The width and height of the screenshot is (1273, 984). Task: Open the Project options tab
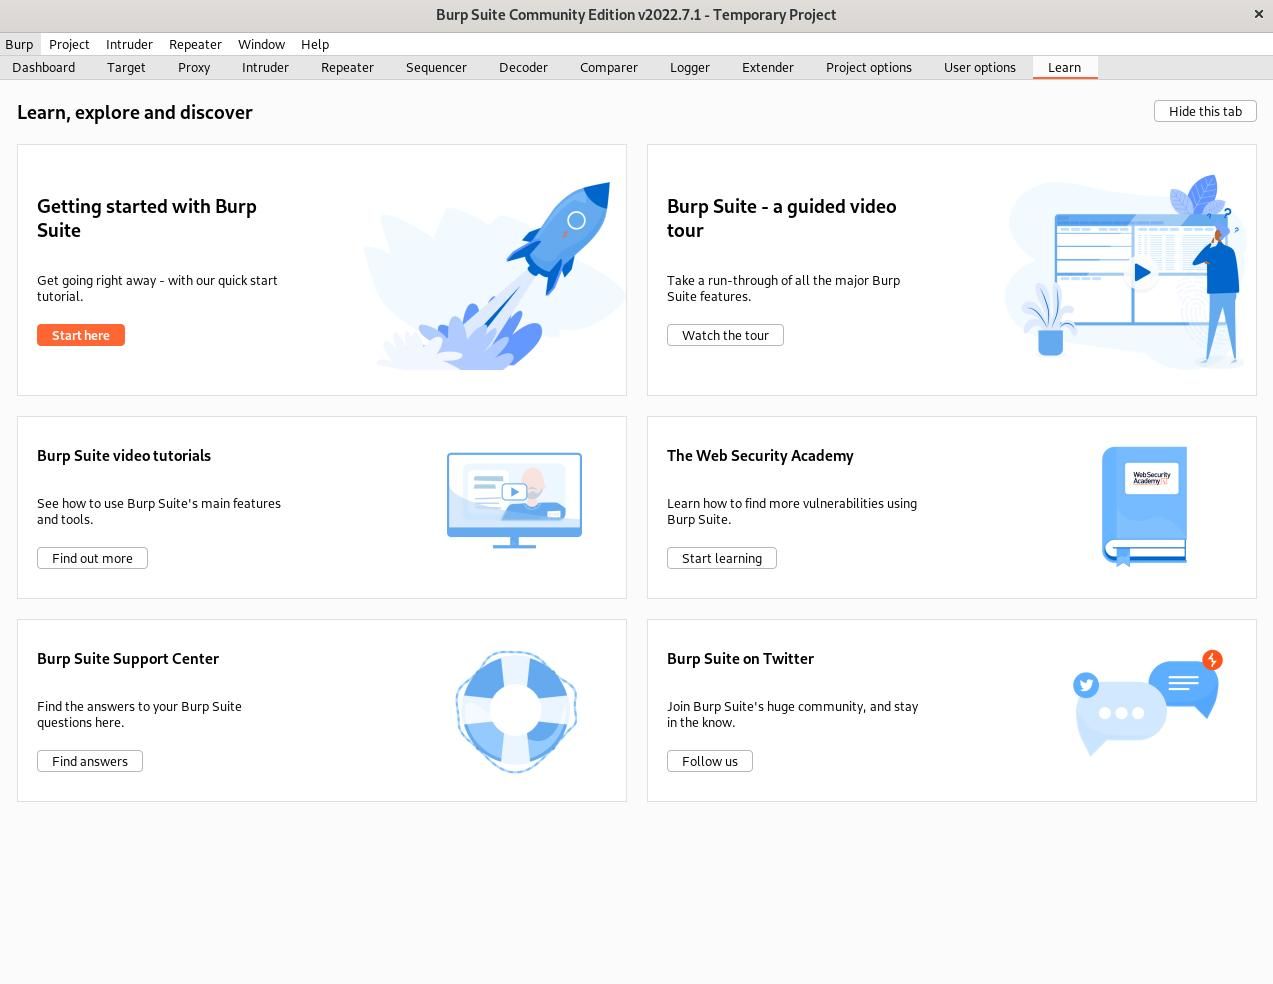coord(868,67)
